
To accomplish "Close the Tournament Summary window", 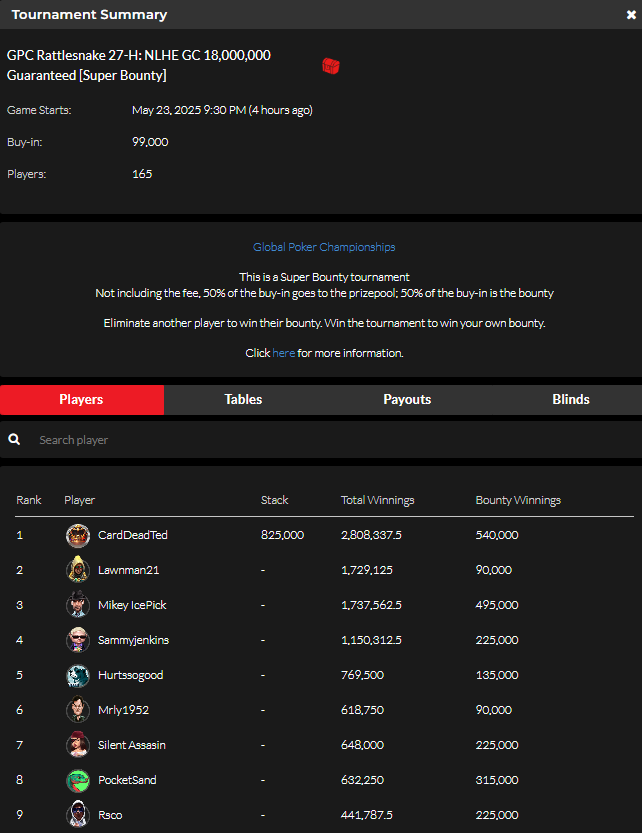I will [631, 14].
